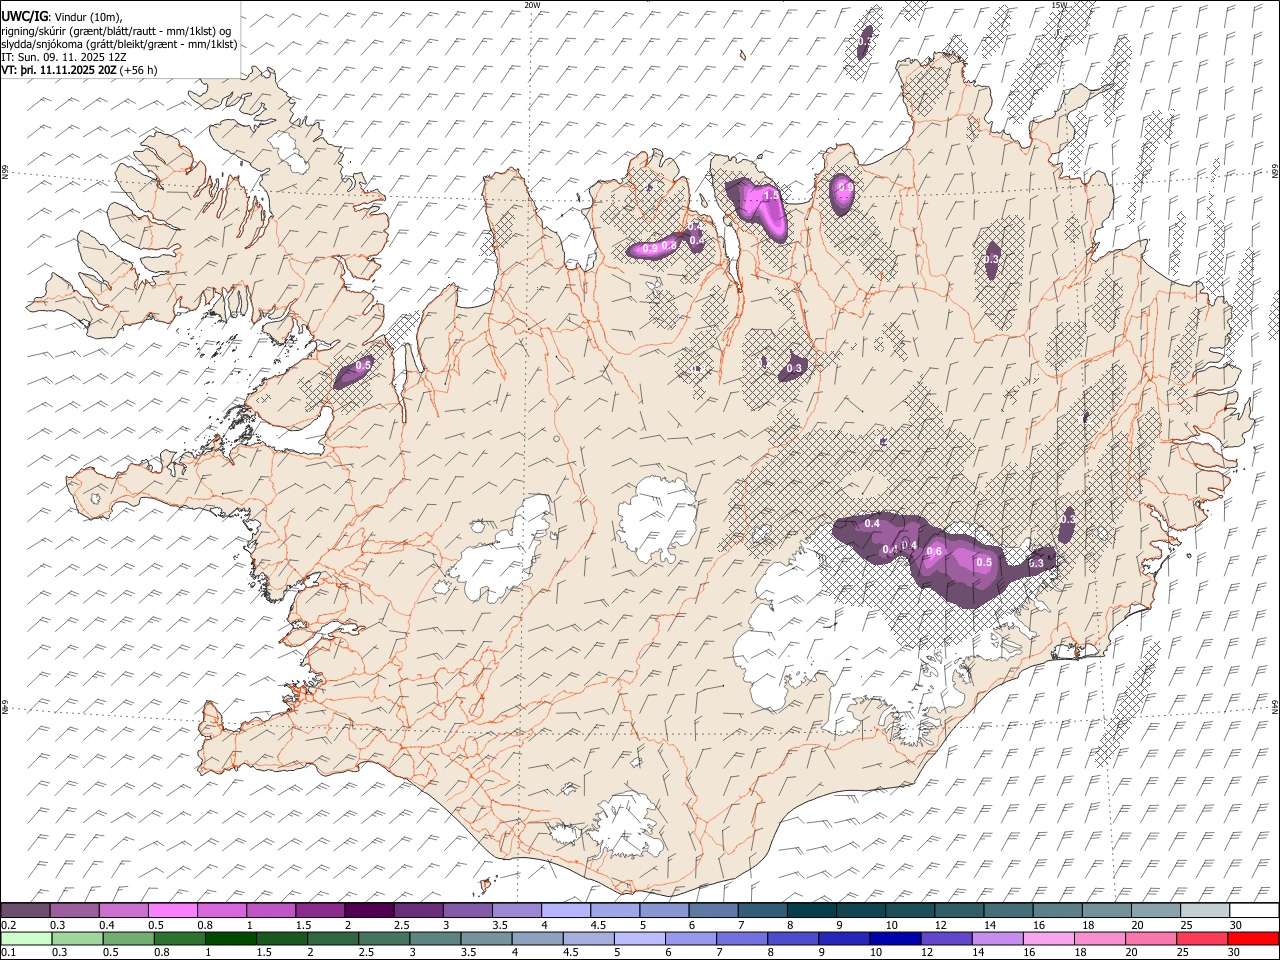Screen dimensions: 1280x960
Task: Choose the darkest green bottom-row swatch labeled 1
Action: 230,938
